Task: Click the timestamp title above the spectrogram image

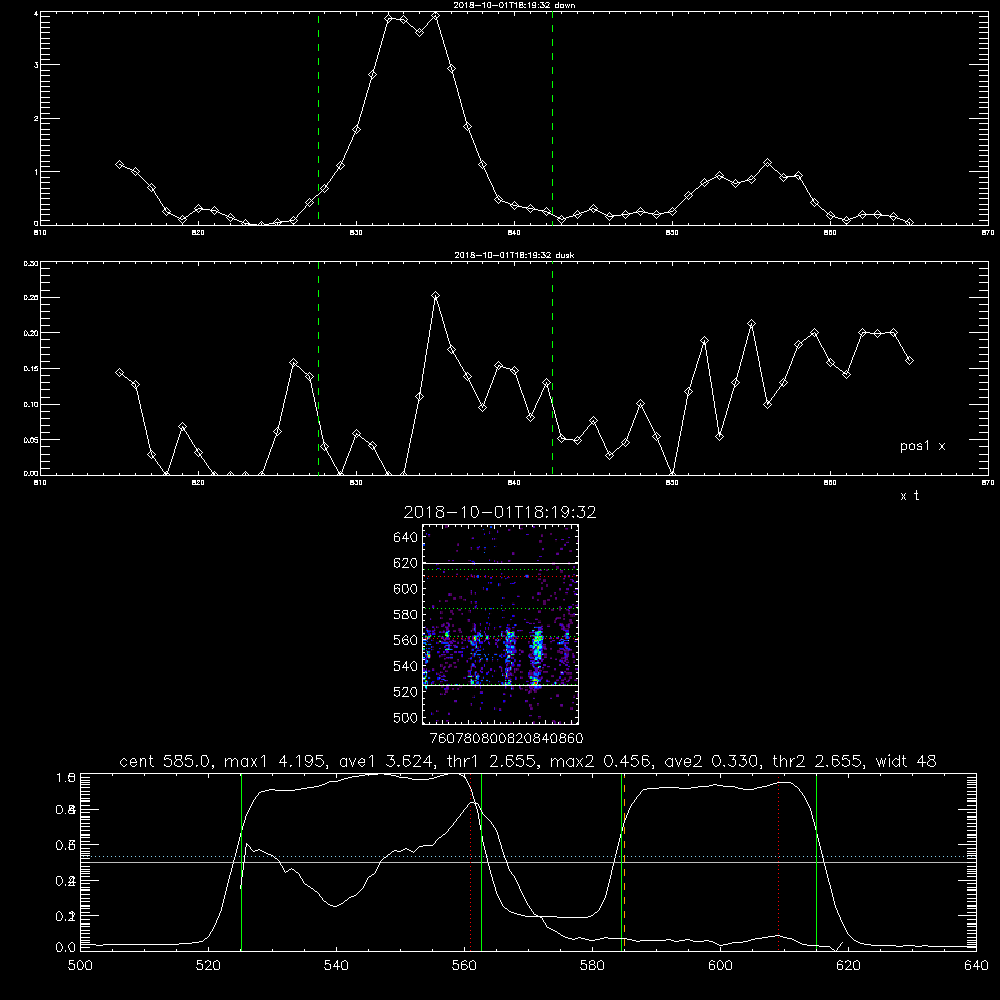Action: pos(500,512)
